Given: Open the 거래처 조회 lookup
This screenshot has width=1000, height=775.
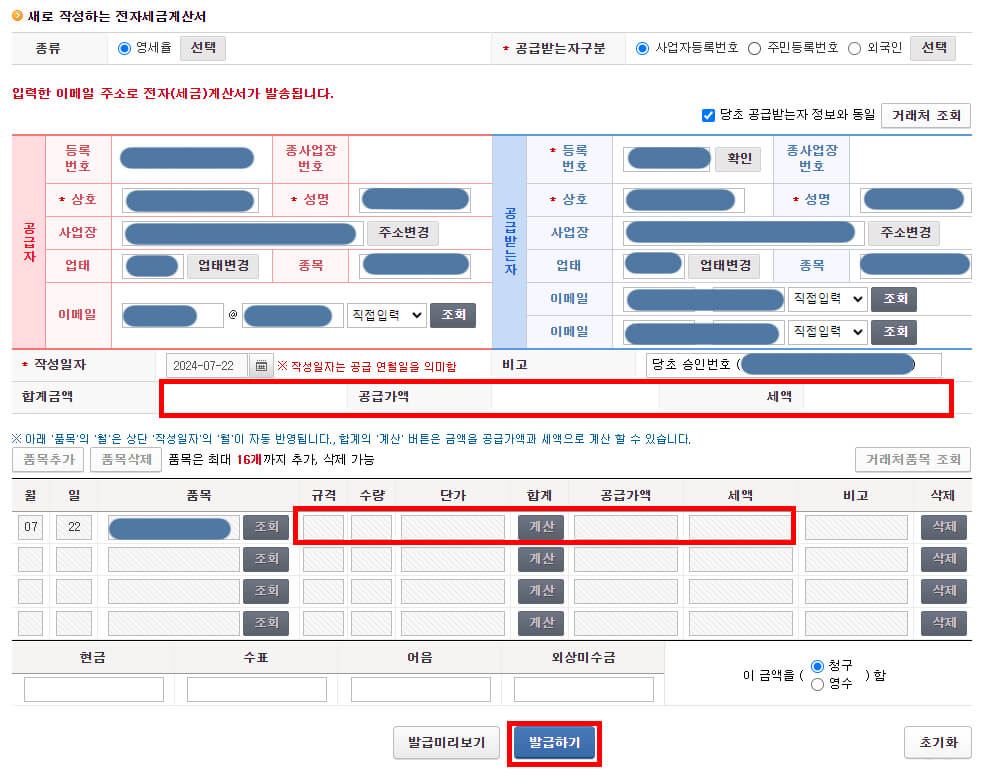Looking at the screenshot, I should pyautogui.click(x=926, y=115).
